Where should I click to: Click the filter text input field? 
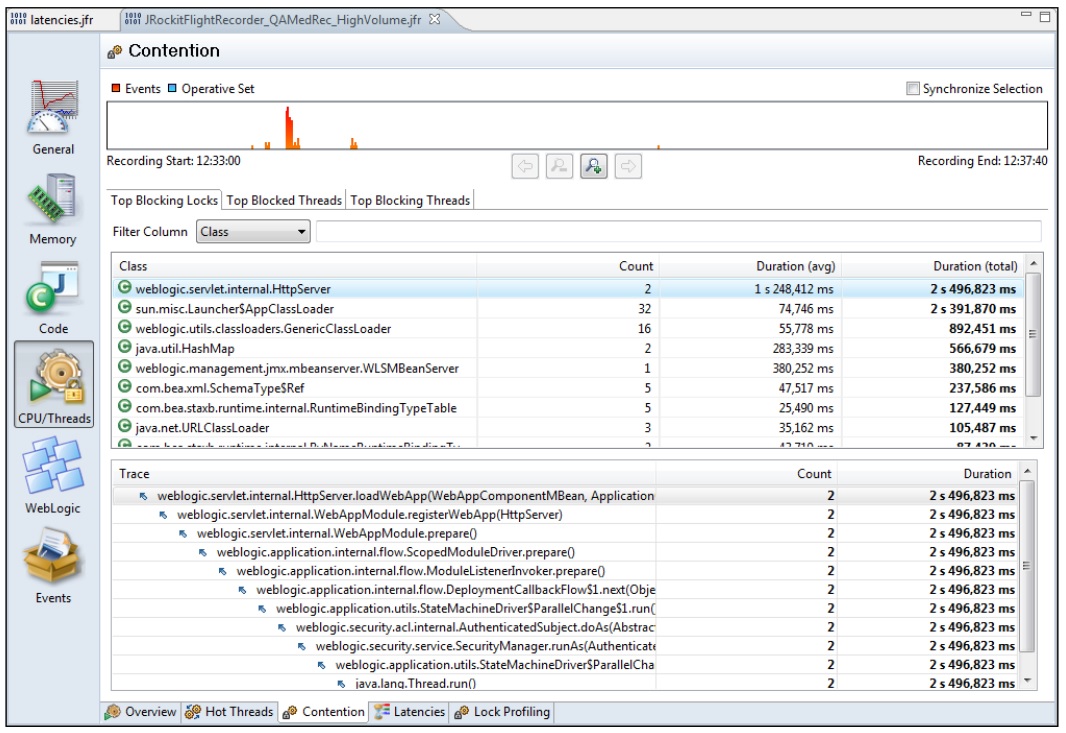click(x=678, y=232)
